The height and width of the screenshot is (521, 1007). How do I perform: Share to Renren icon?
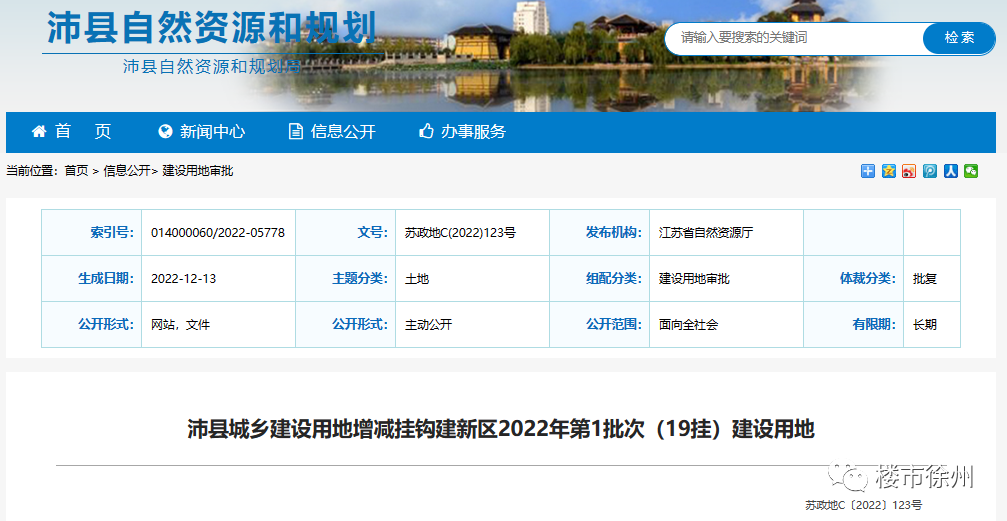[950, 171]
